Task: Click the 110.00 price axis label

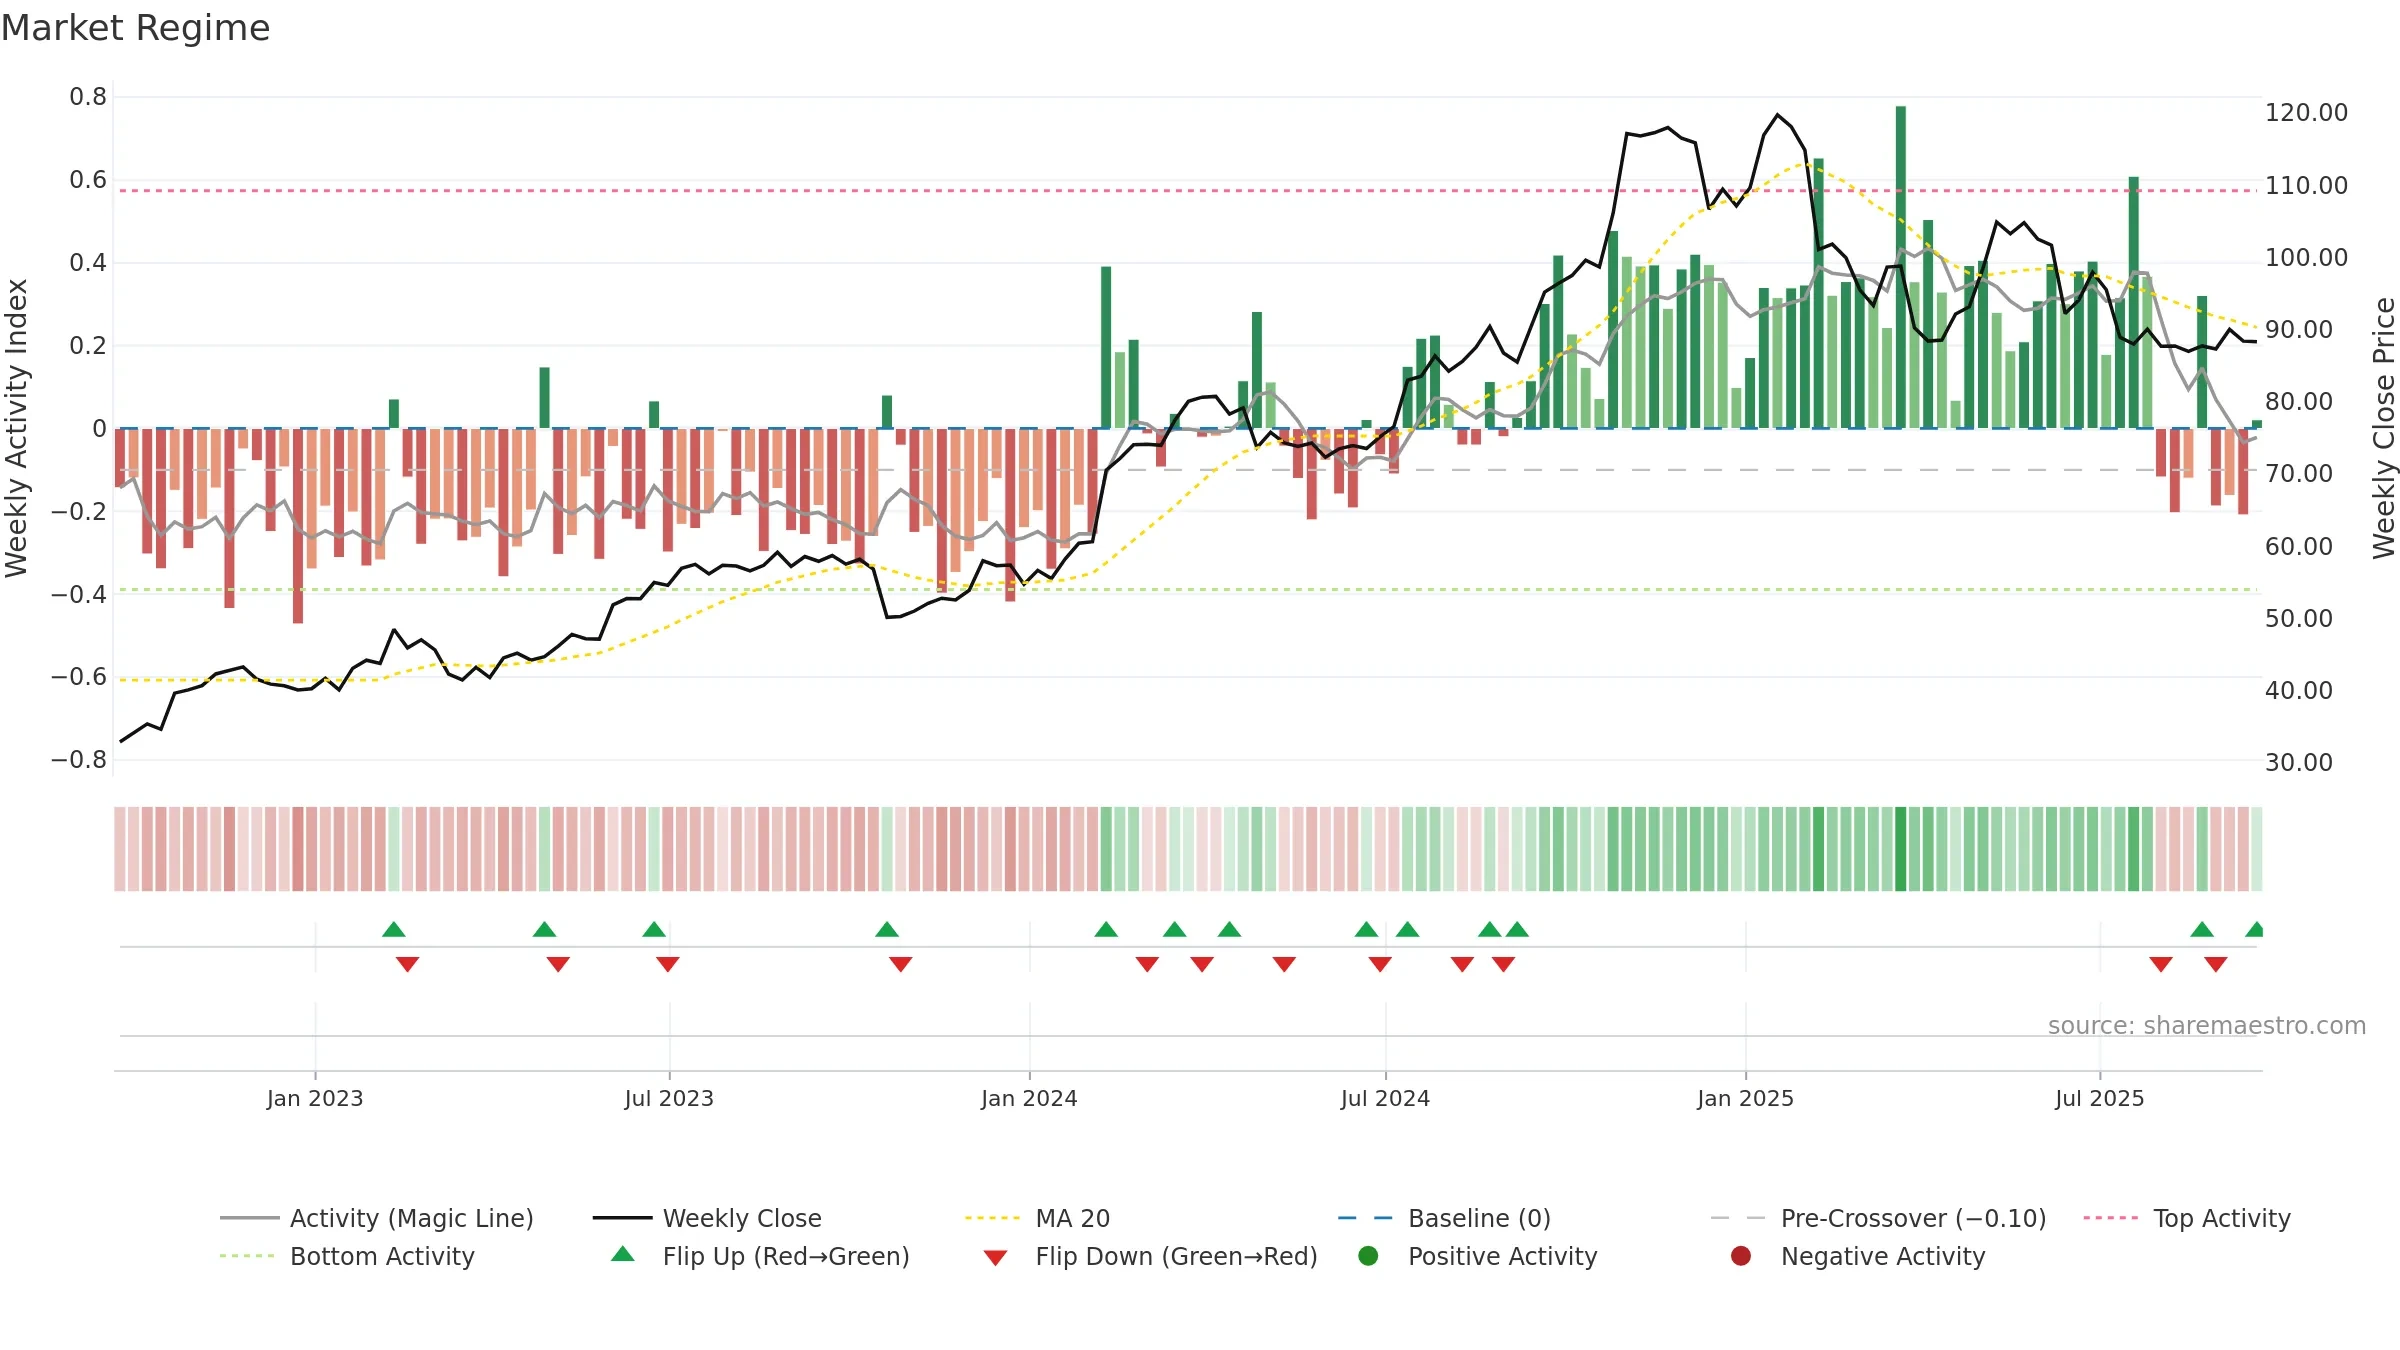Action: click(2306, 185)
